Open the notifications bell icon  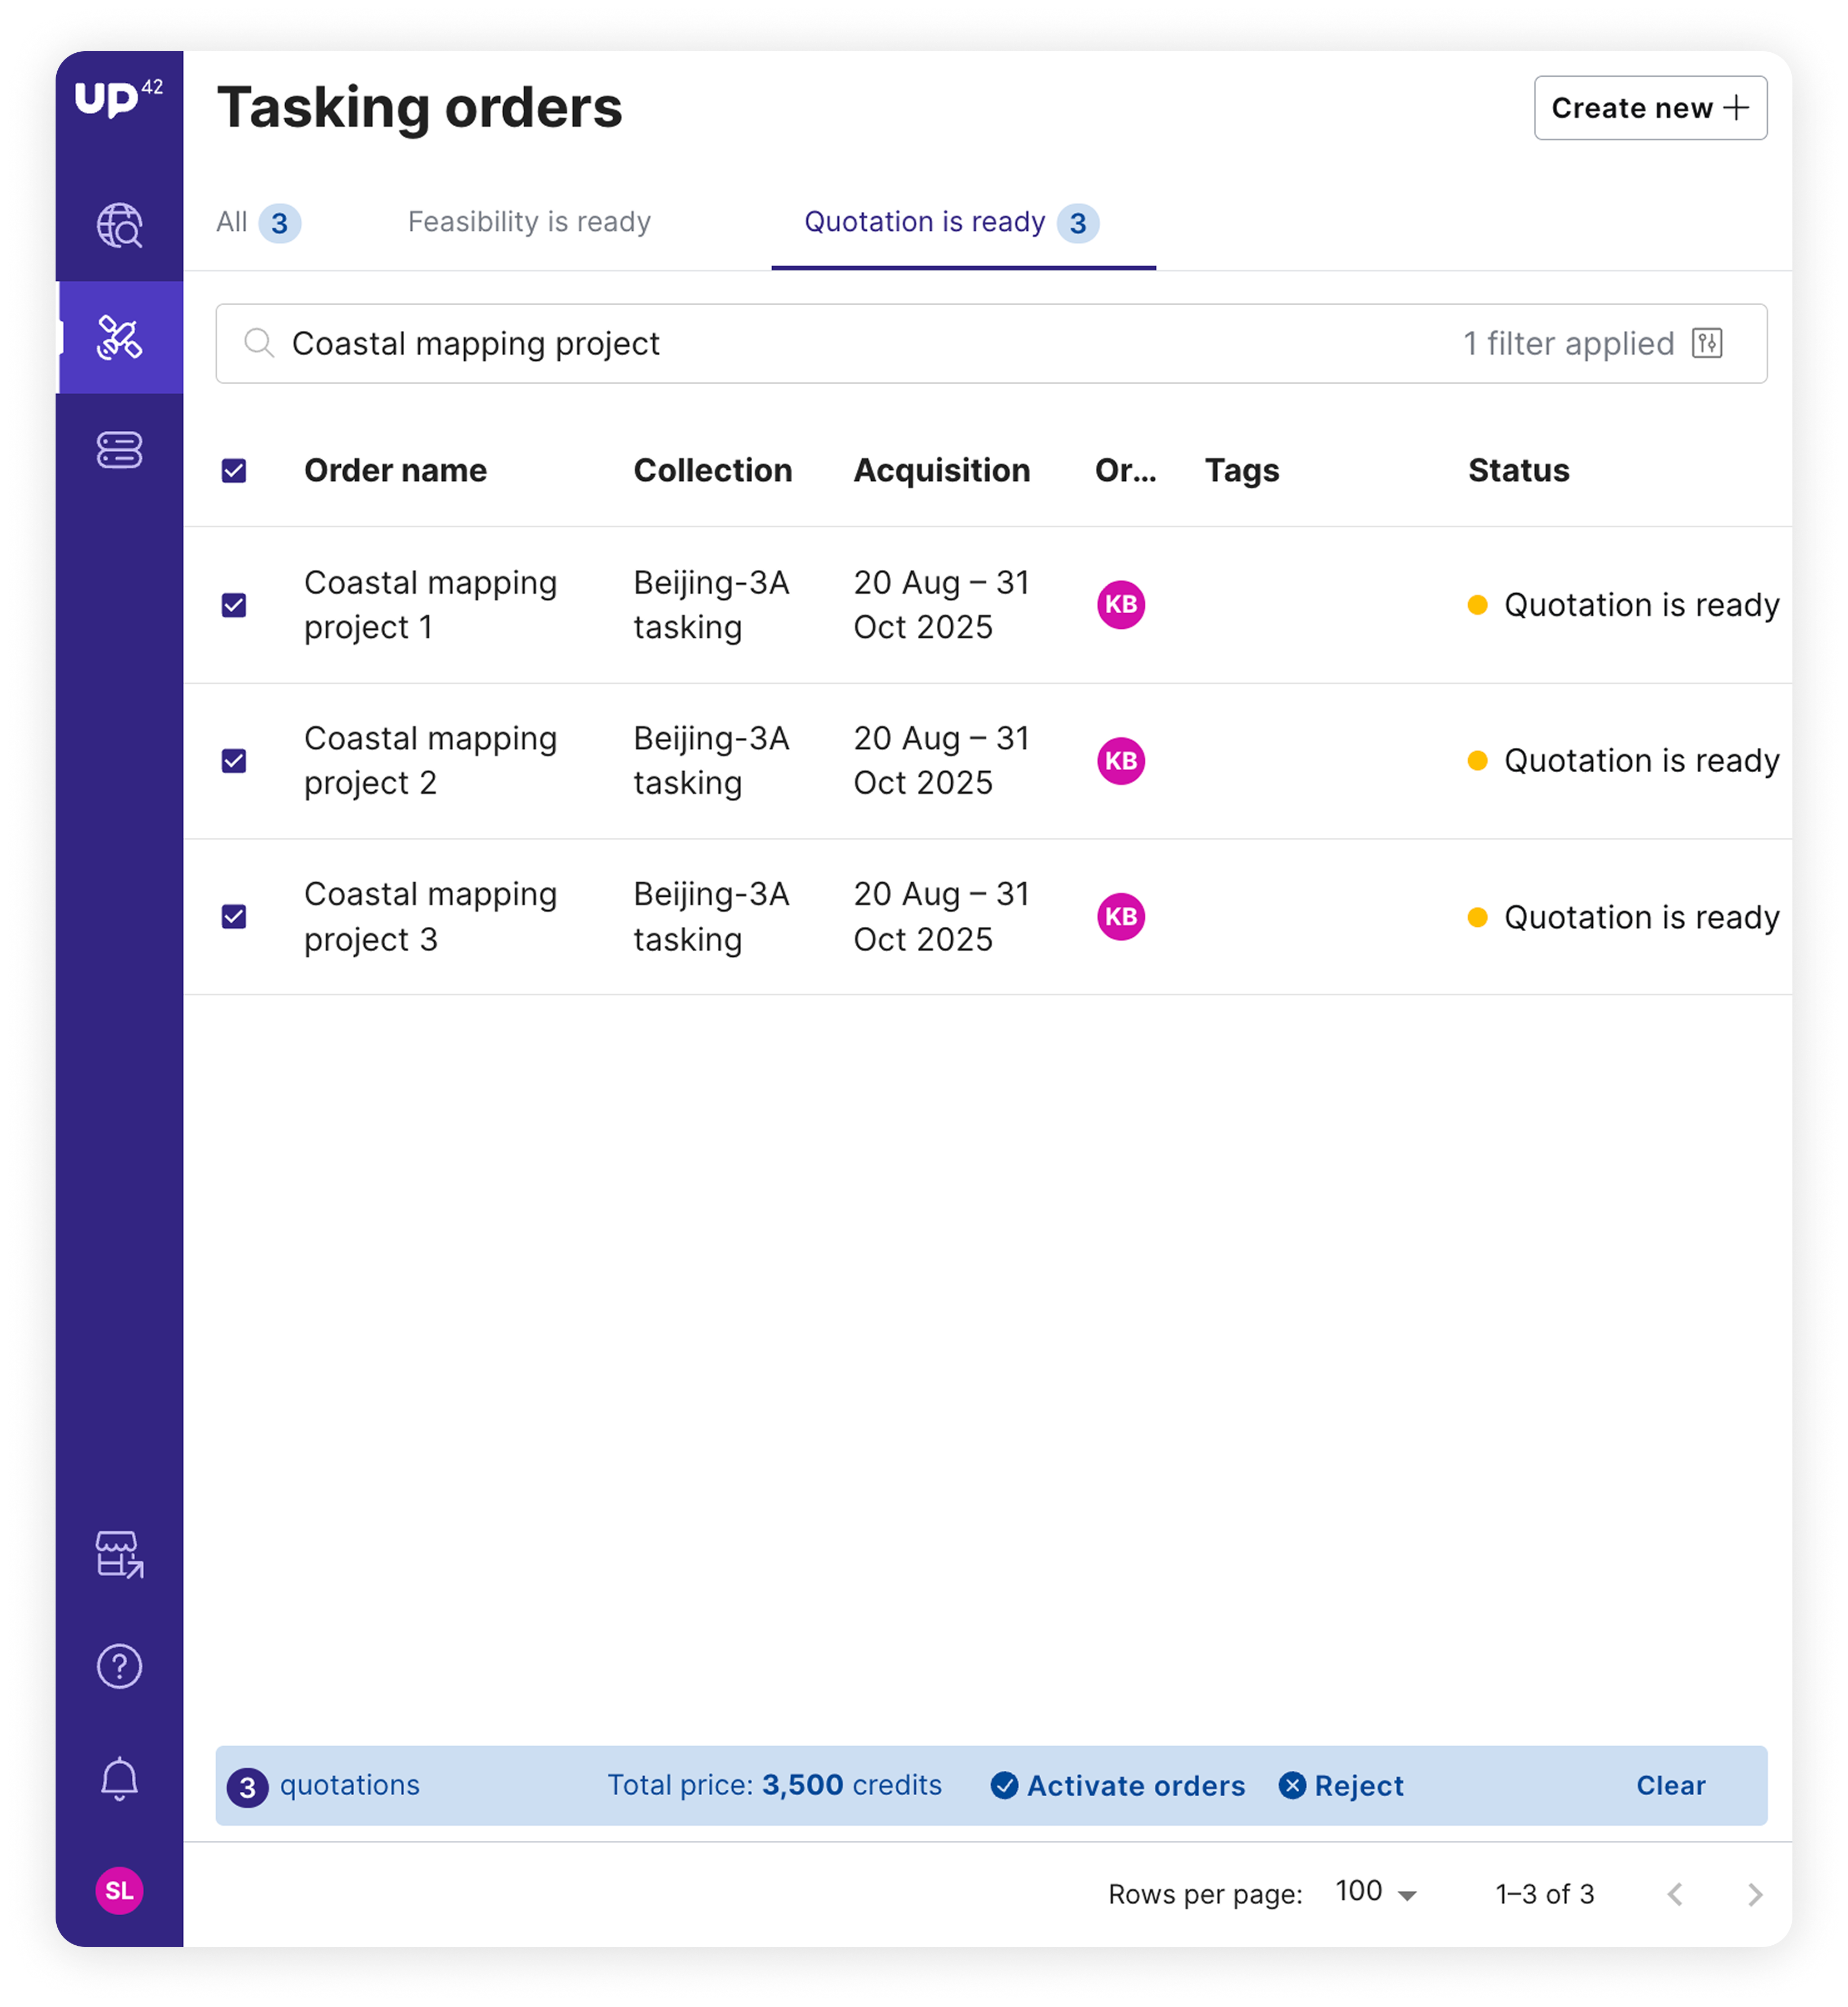pyautogui.click(x=119, y=1779)
